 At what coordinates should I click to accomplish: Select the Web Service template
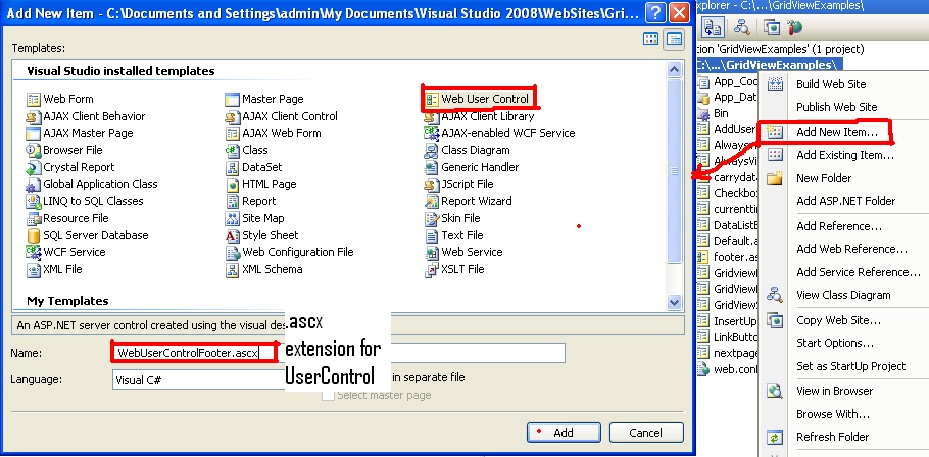(463, 252)
